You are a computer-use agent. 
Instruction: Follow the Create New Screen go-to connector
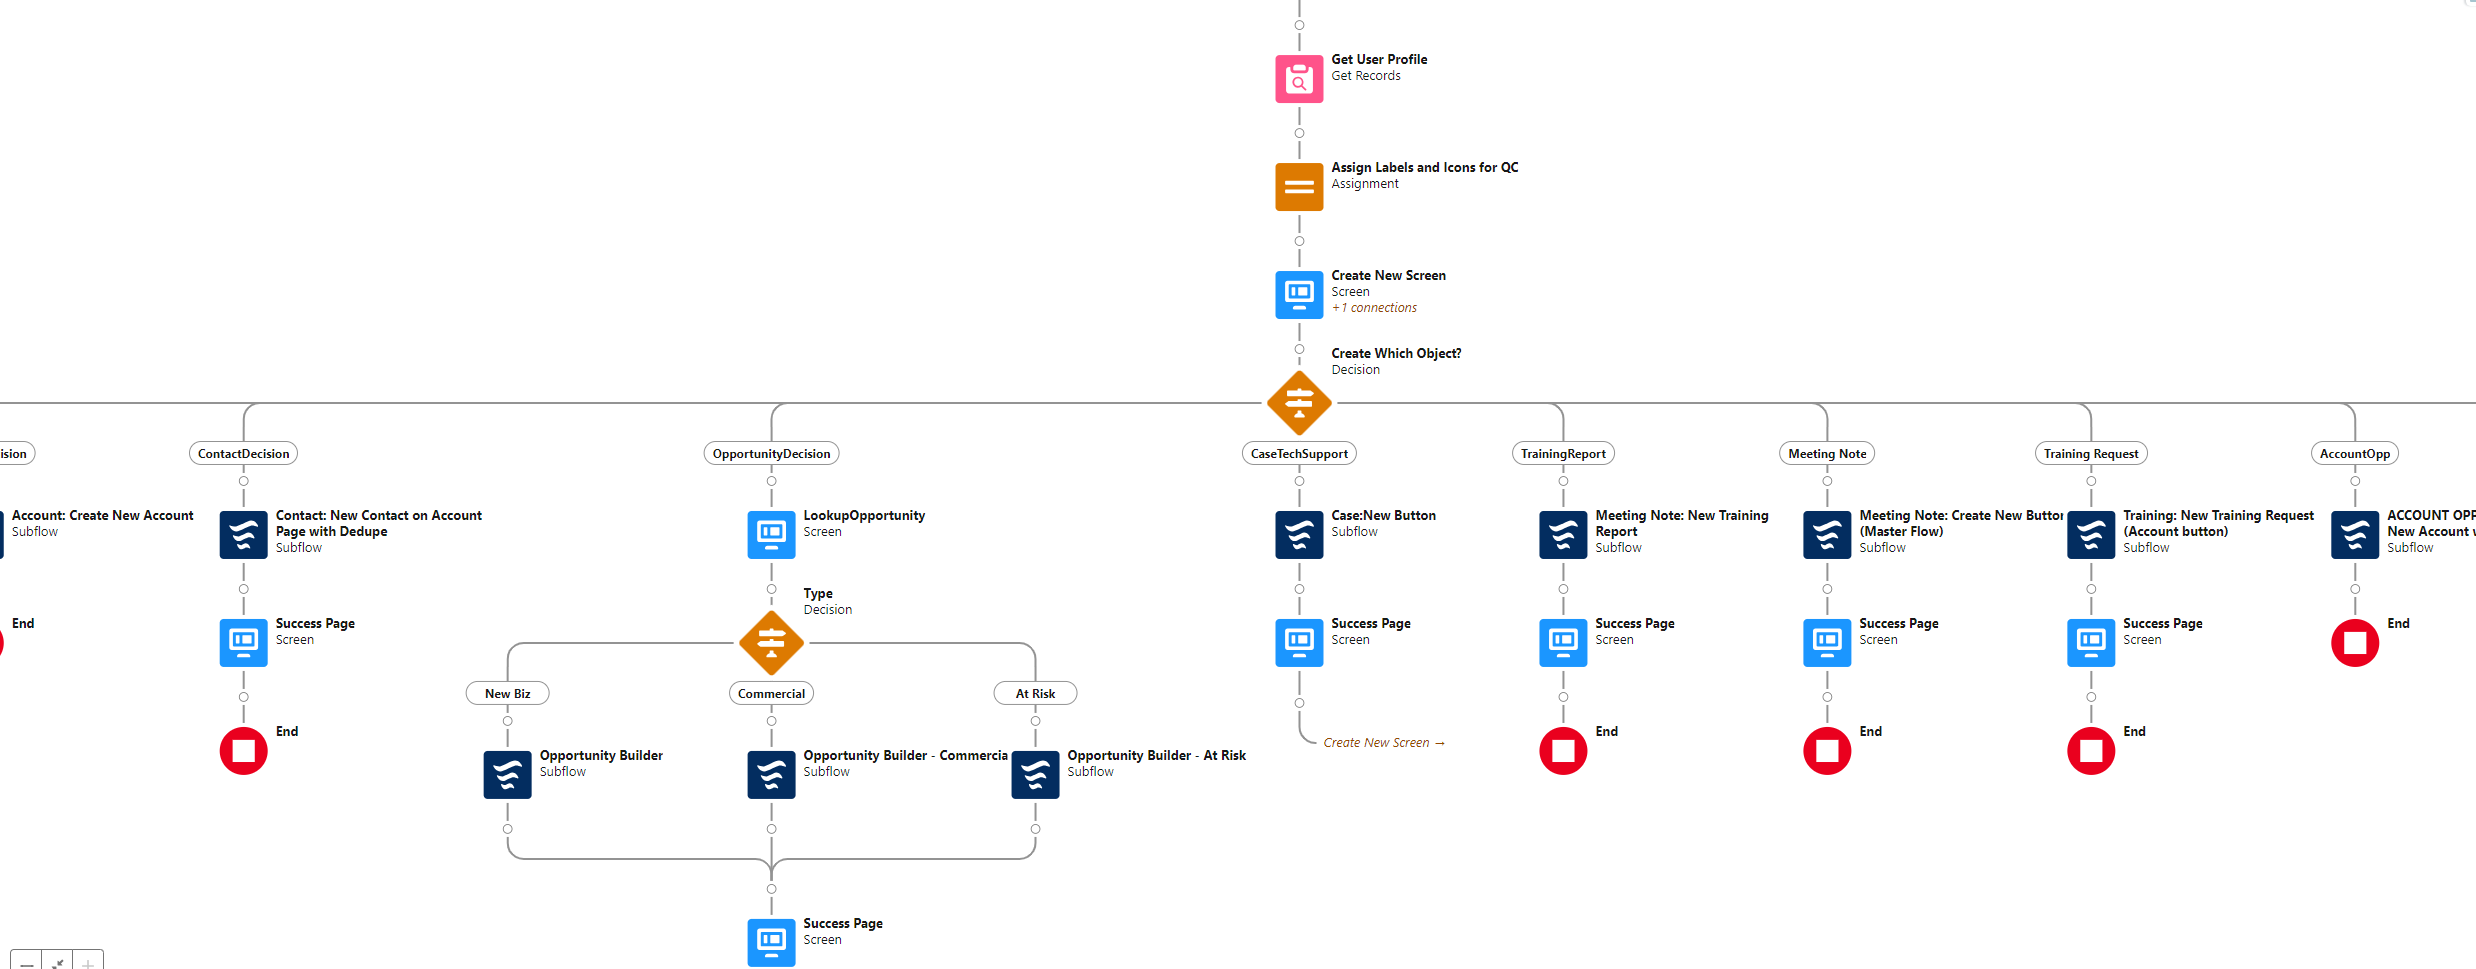(1383, 743)
